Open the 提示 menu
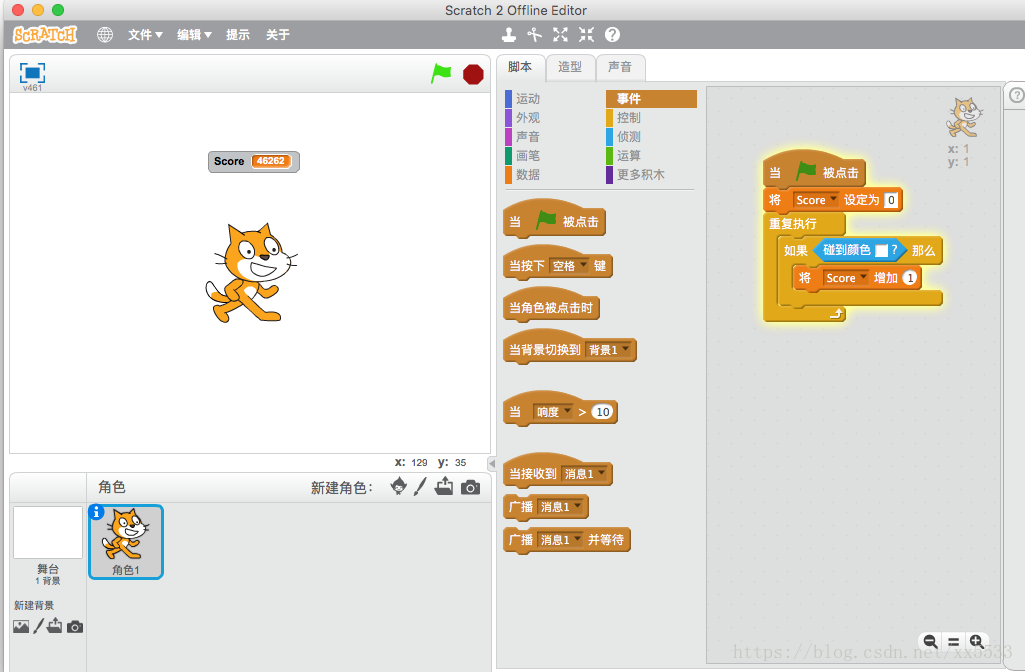This screenshot has width=1025, height=672. pos(238,35)
